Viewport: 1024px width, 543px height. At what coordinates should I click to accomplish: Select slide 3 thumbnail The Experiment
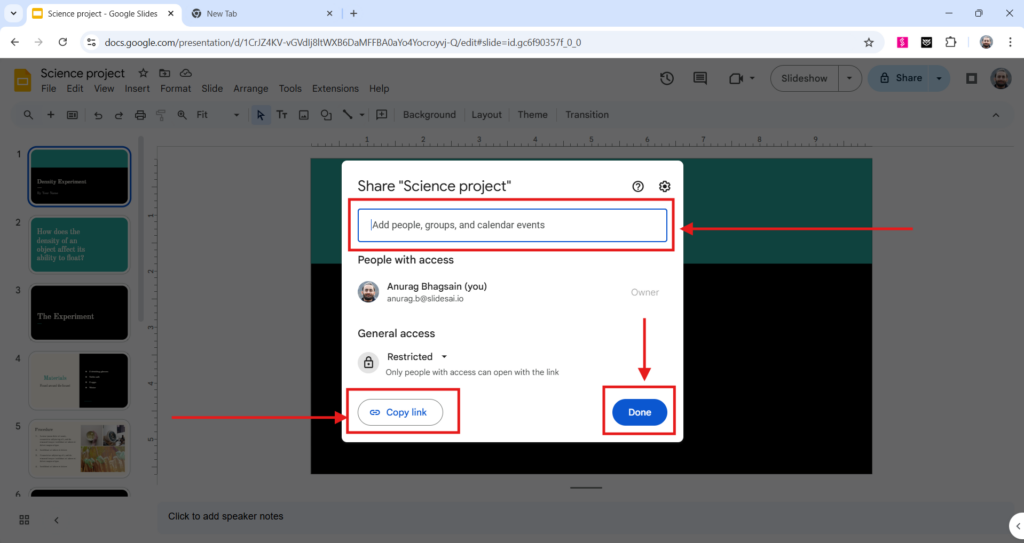point(79,312)
